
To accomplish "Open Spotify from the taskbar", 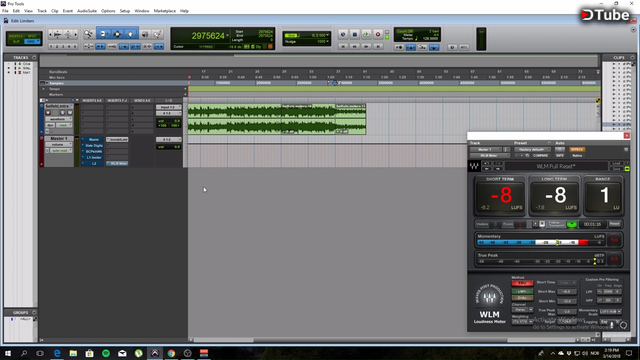I will tap(106, 353).
